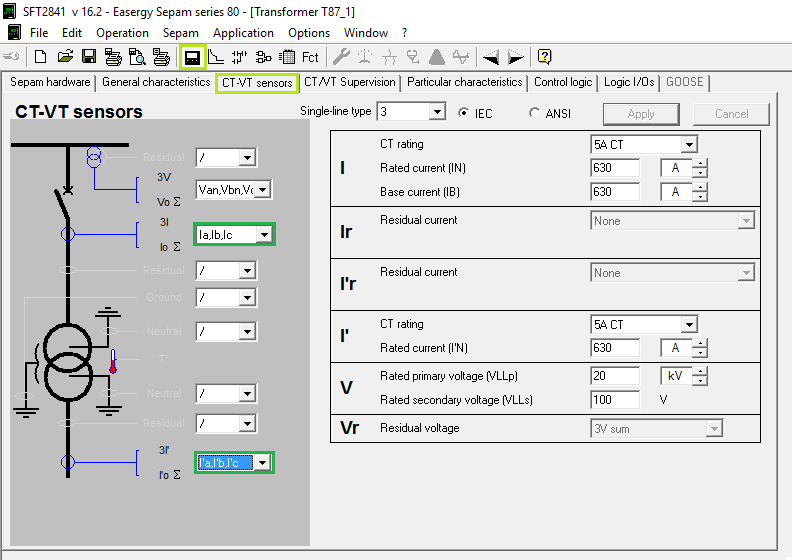Open the topmost Residual dropdown by busbar
Image resolution: width=792 pixels, height=560 pixels.
(x=247, y=158)
